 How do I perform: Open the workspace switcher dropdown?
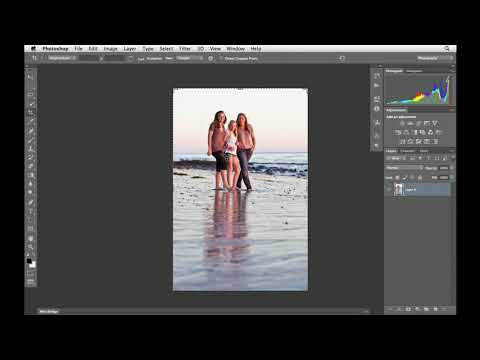(x=435, y=58)
